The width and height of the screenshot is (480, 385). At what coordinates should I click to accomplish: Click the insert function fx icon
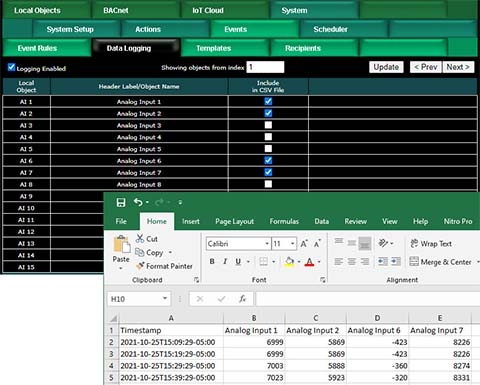(243, 299)
